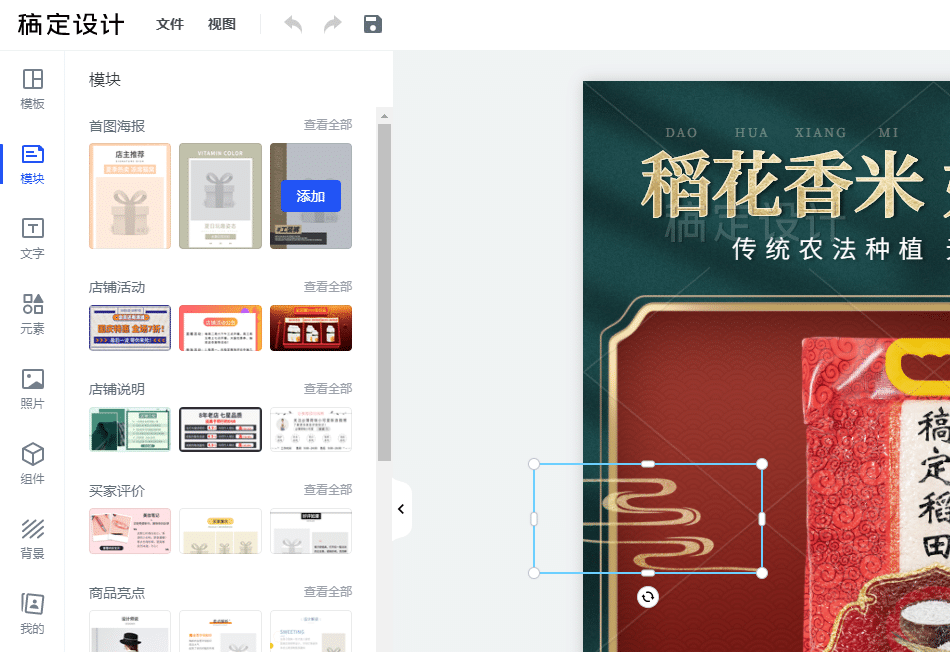This screenshot has height=652, width=950.
Task: Click the 稻花香米 gold title on the canvas
Action: coord(783,184)
